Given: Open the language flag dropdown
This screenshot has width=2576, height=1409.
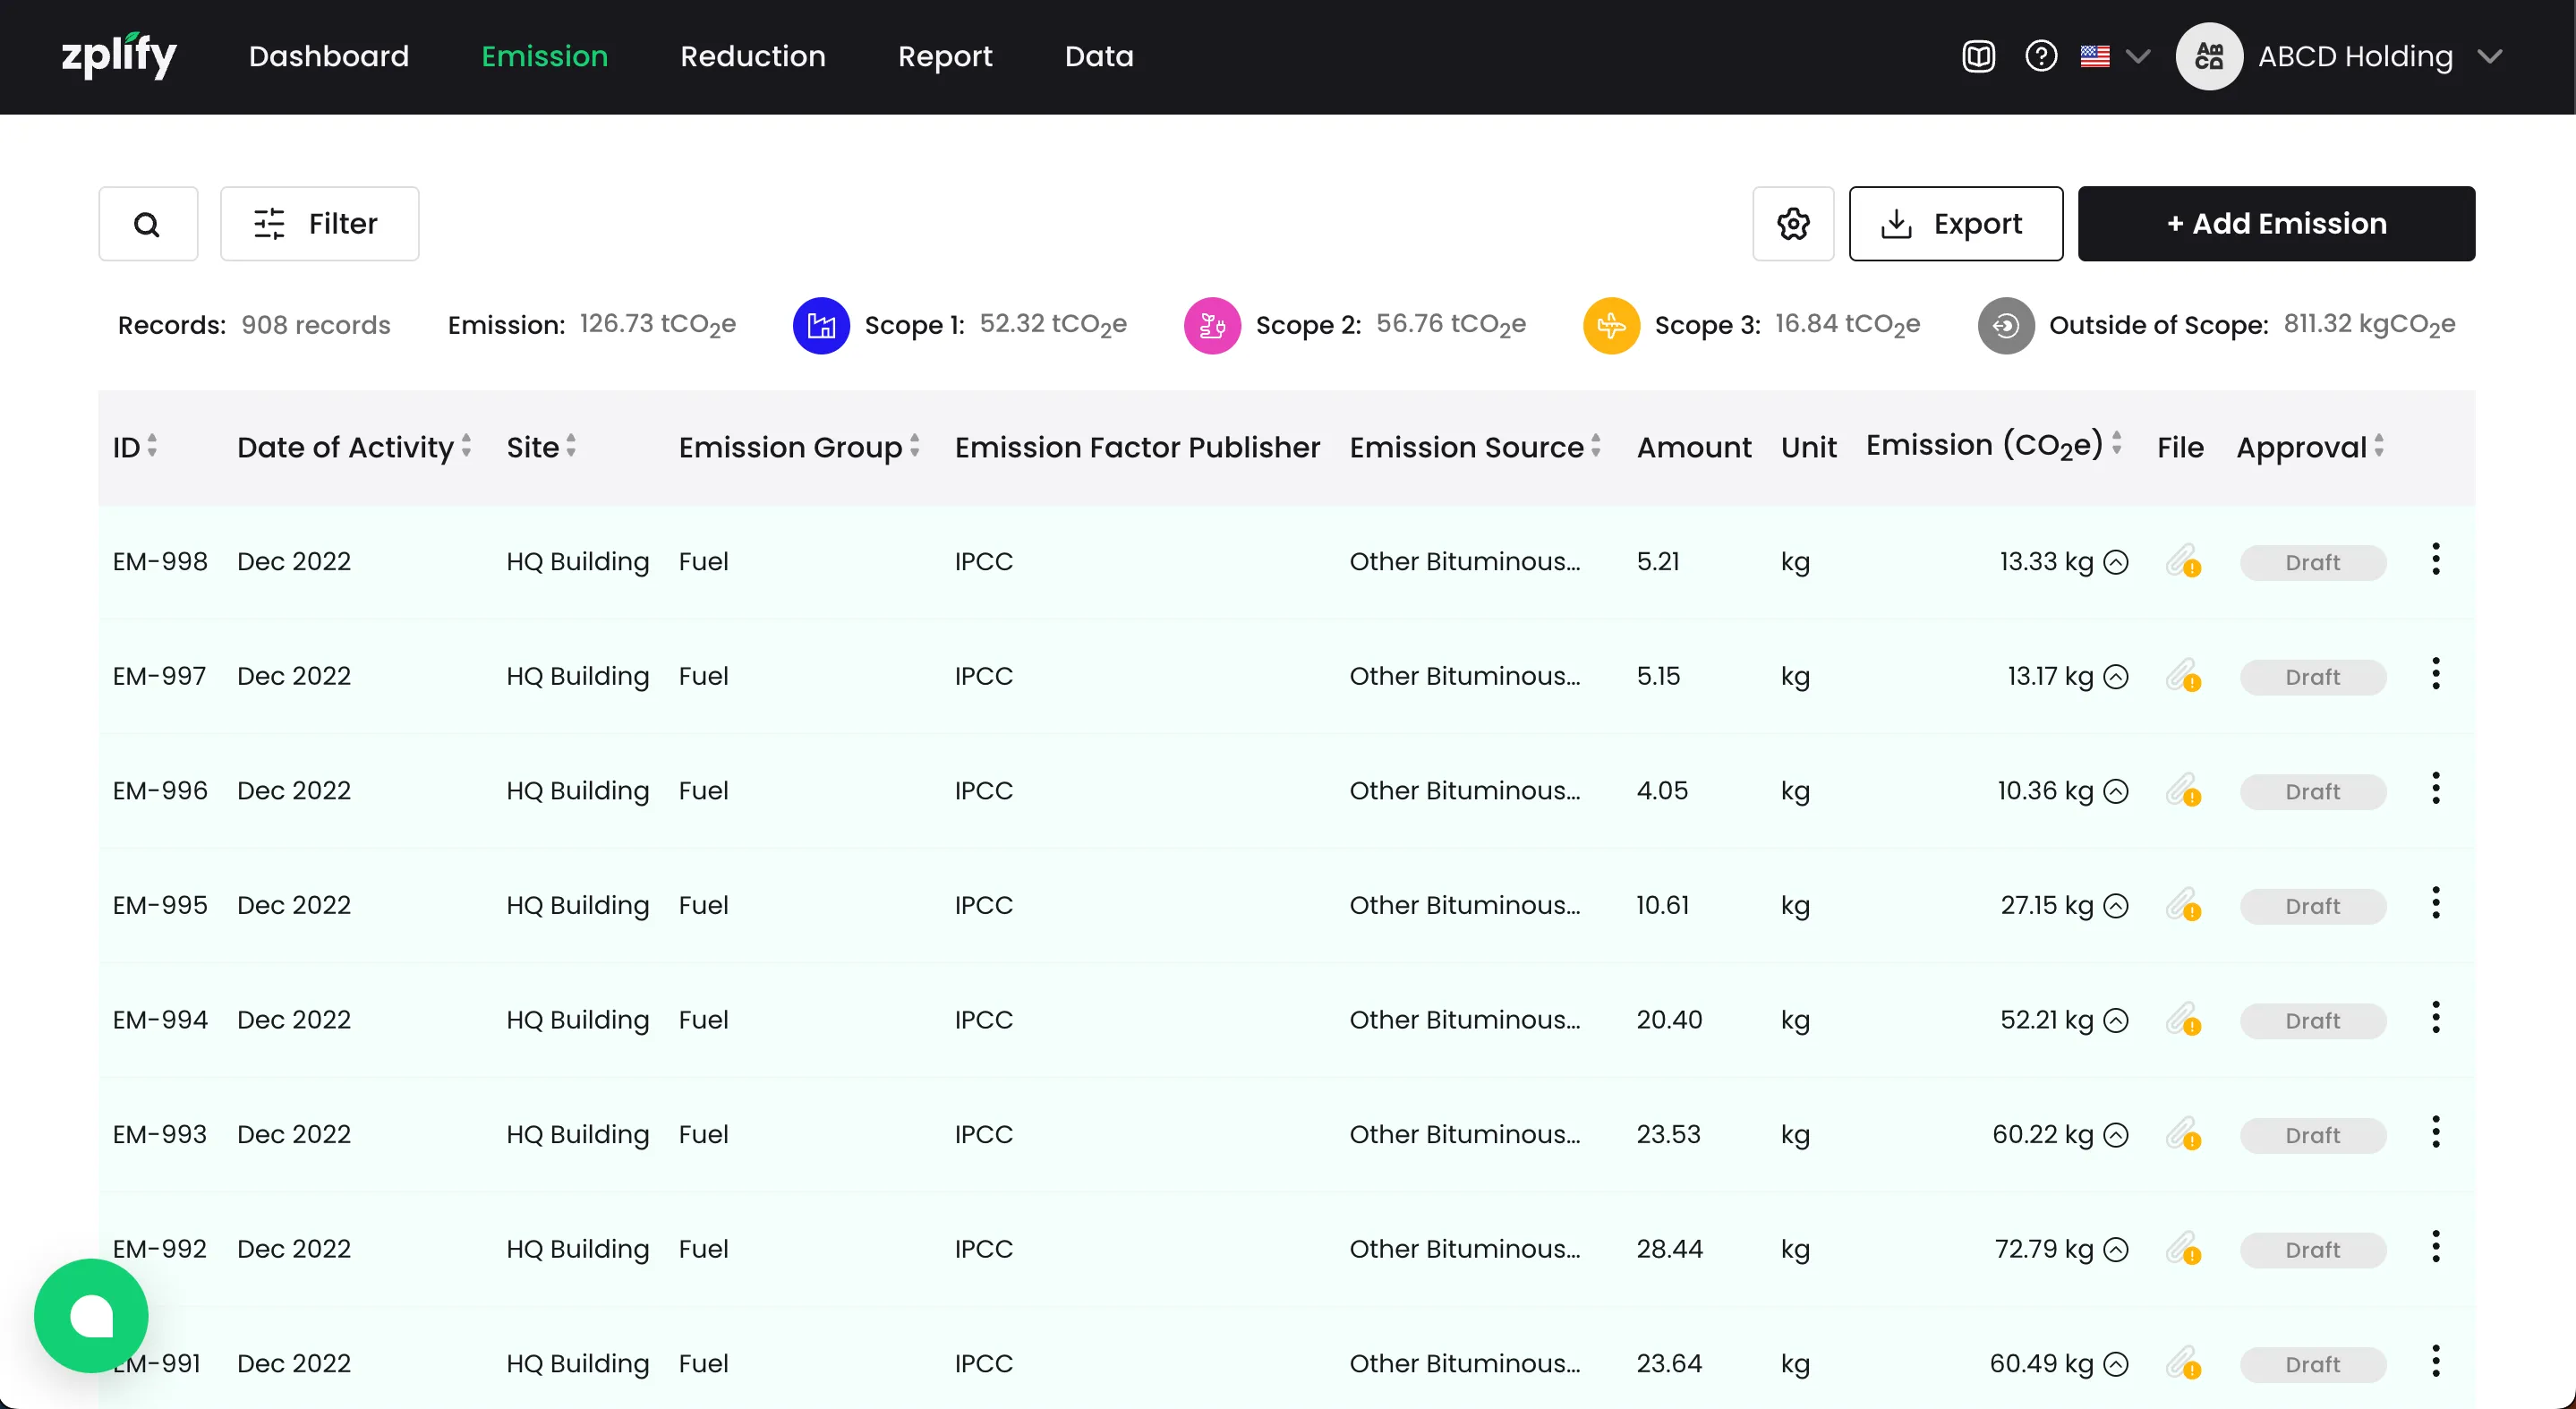Looking at the screenshot, I should pyautogui.click(x=2113, y=56).
